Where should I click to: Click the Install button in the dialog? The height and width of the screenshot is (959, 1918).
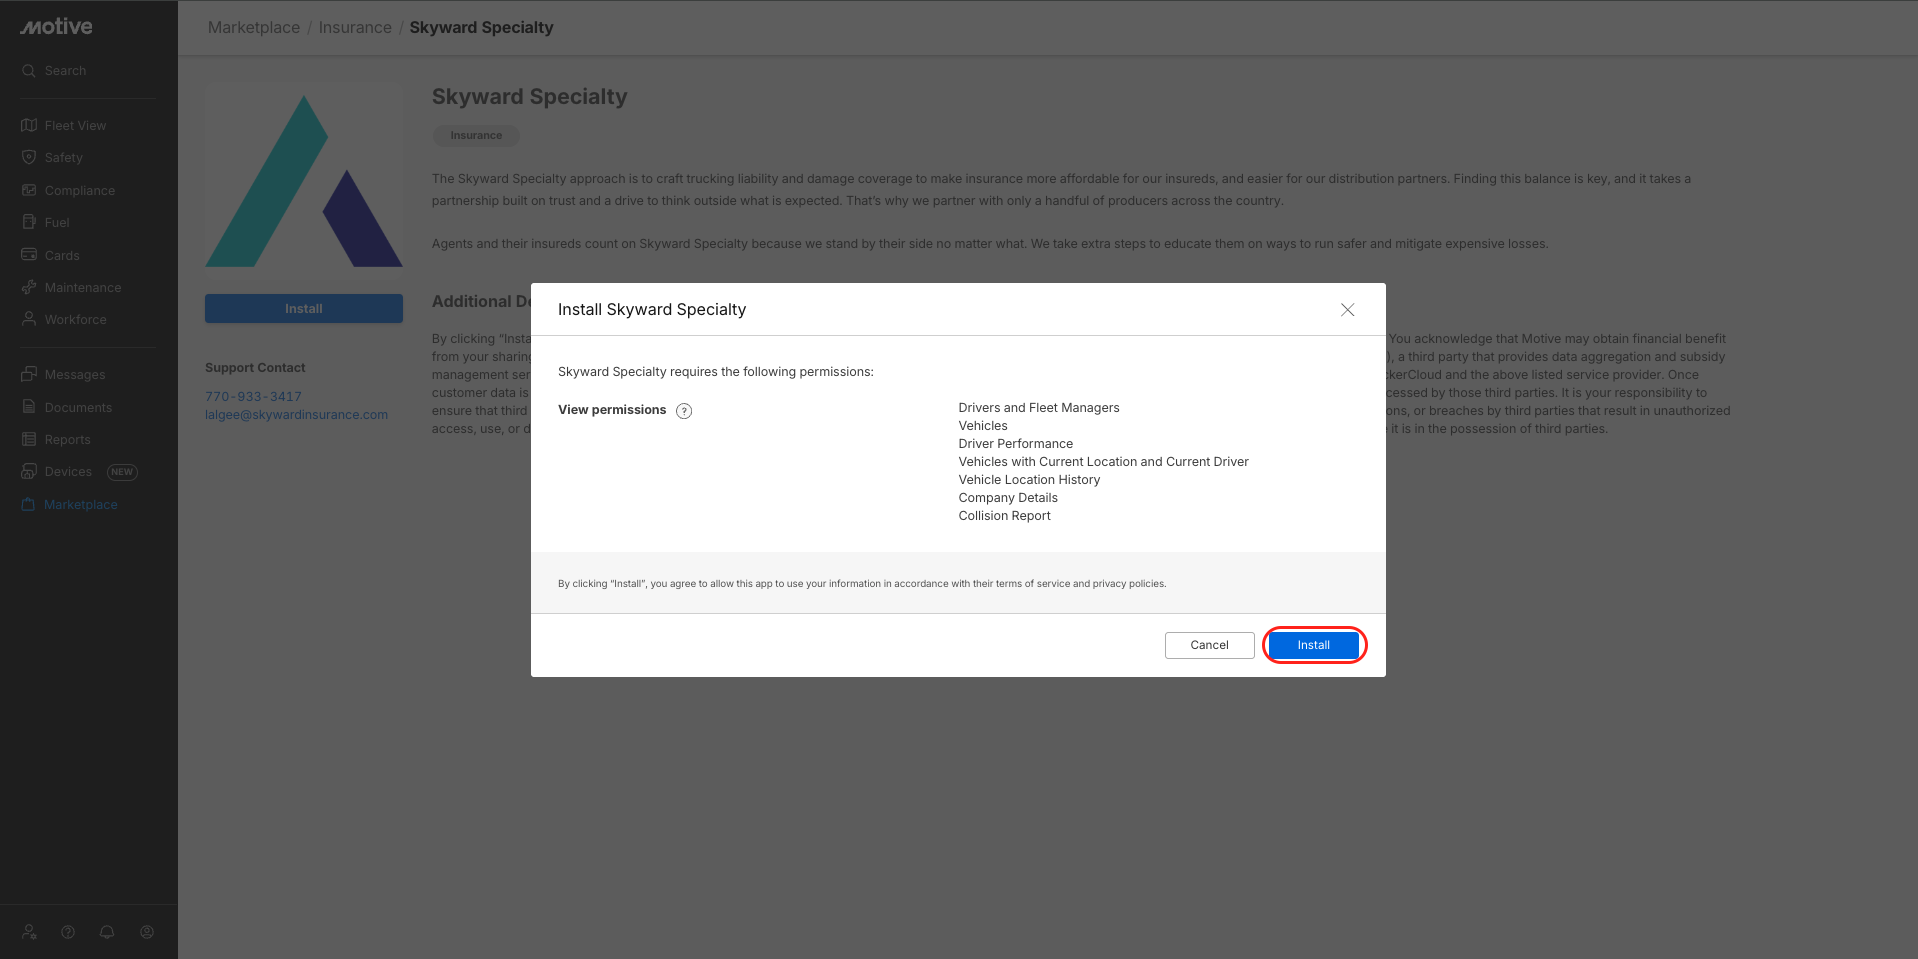1313,645
